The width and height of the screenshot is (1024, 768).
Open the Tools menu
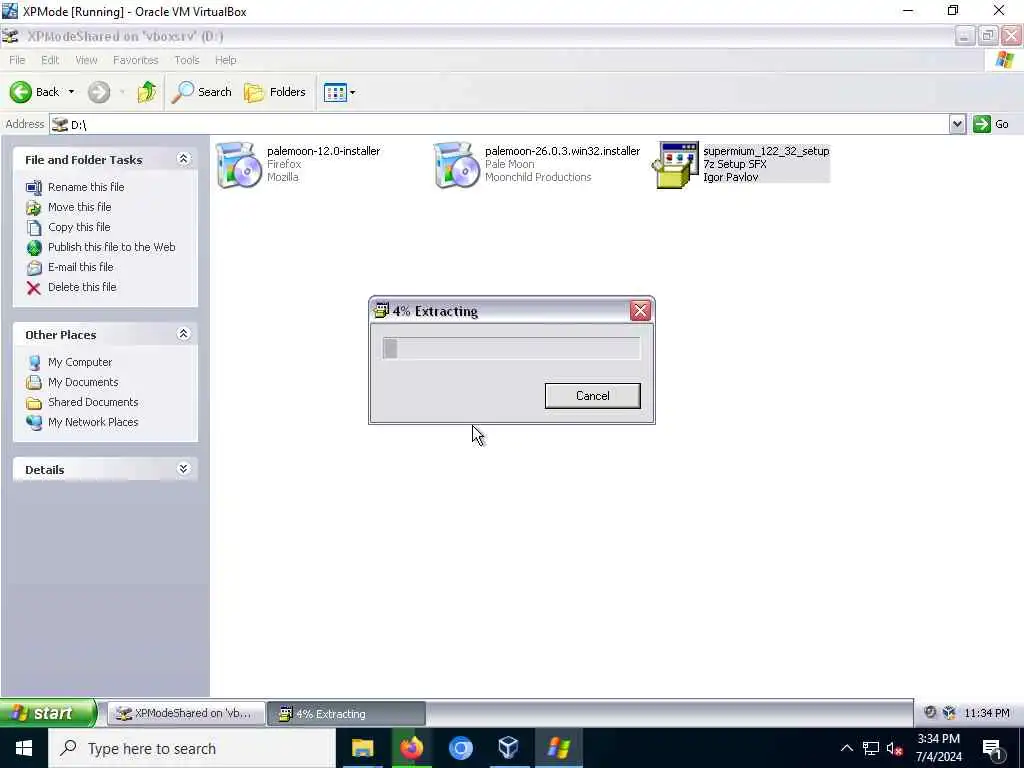click(x=187, y=60)
